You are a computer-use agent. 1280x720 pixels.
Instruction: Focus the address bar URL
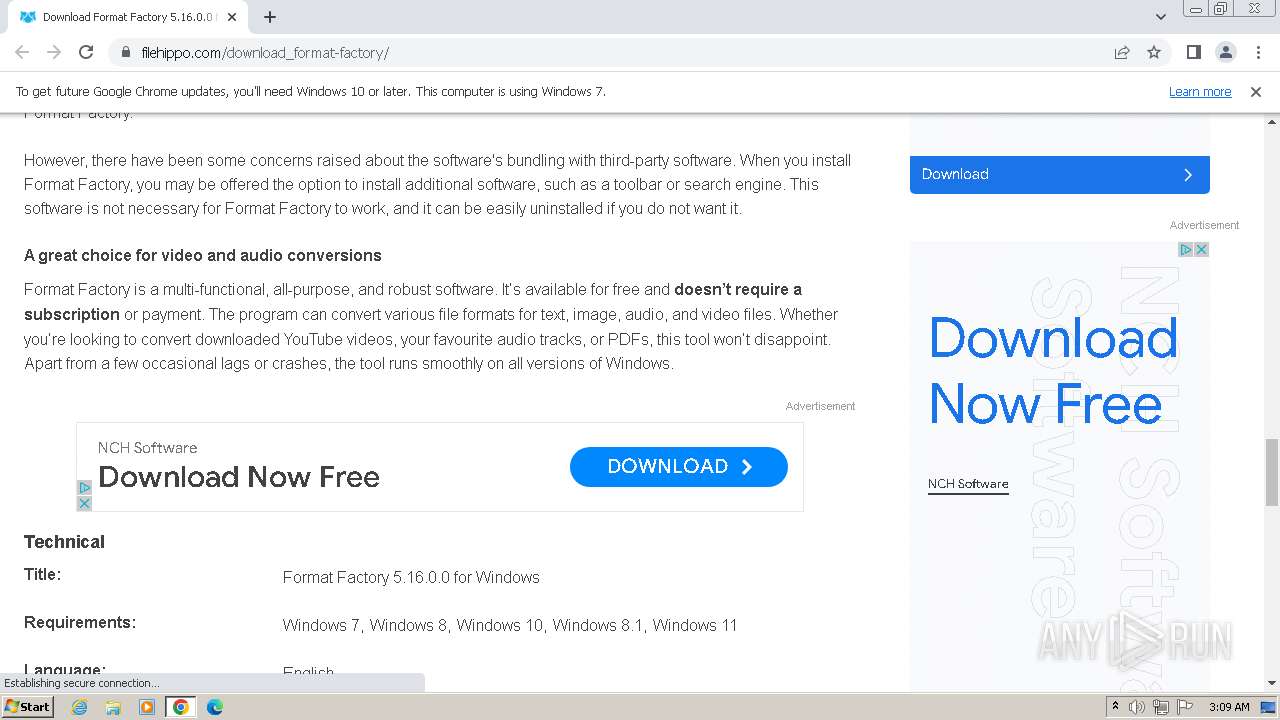265,53
